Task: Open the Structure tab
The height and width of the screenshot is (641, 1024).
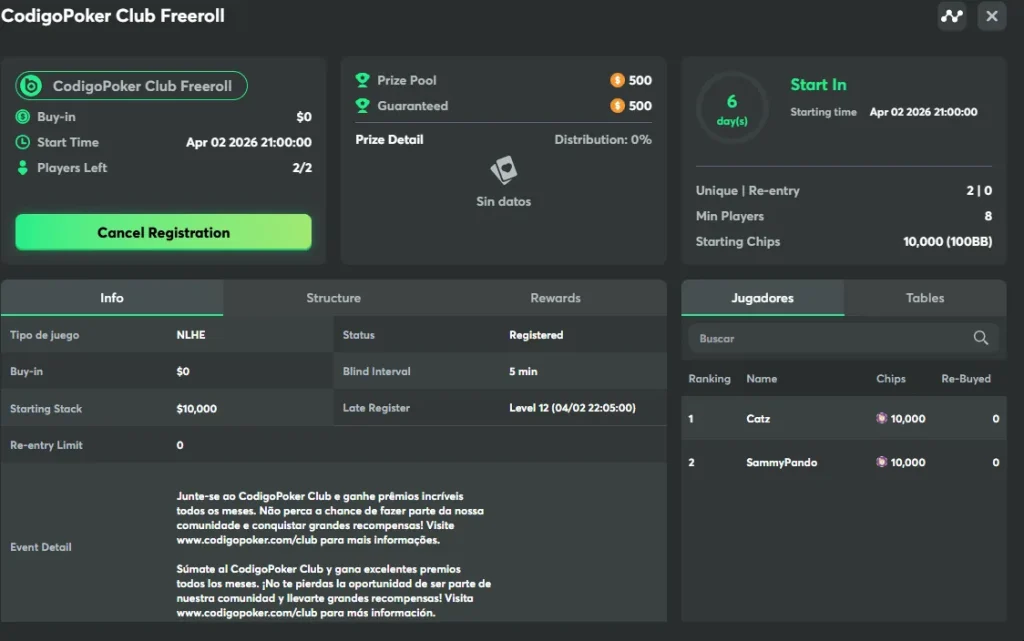Action: click(334, 298)
